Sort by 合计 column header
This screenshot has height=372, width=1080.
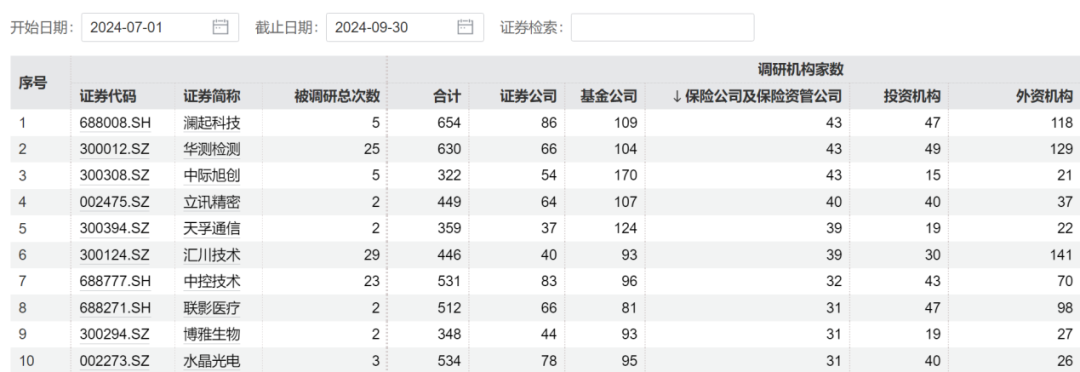click(x=446, y=96)
